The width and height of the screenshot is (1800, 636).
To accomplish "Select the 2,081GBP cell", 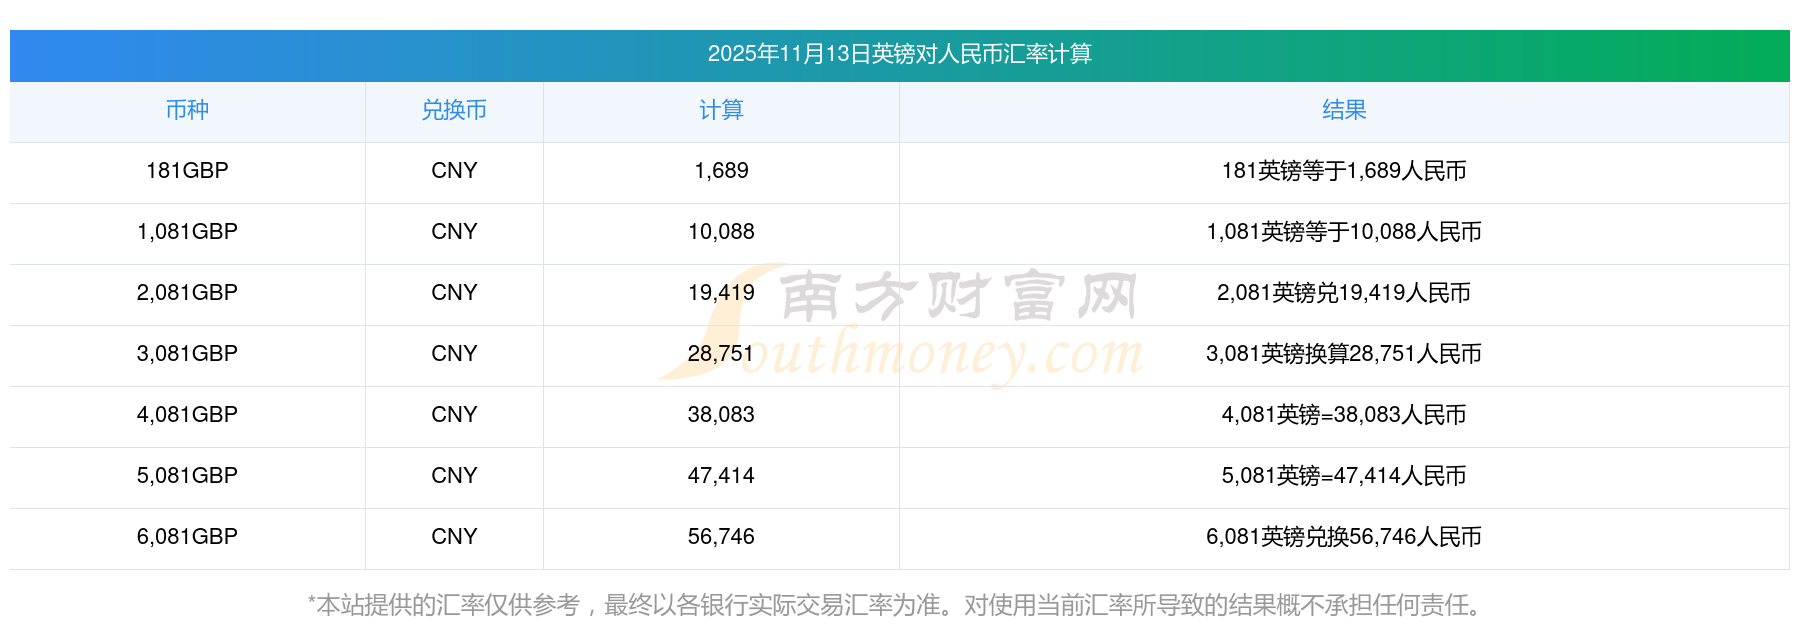I will 187,293.
